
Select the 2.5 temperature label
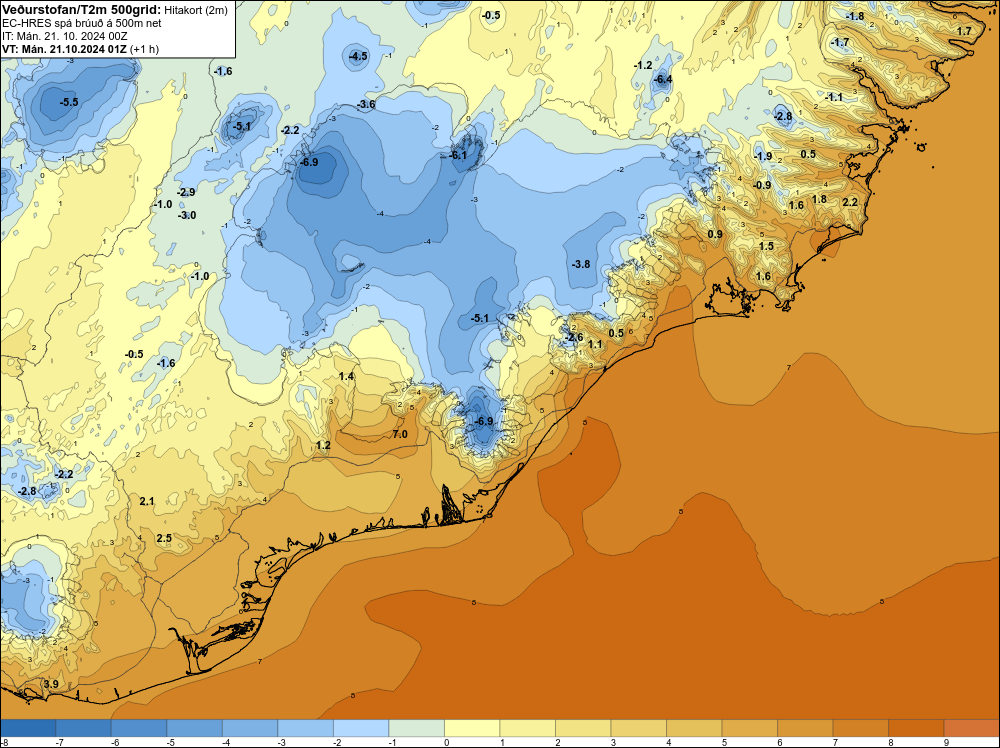[164, 538]
